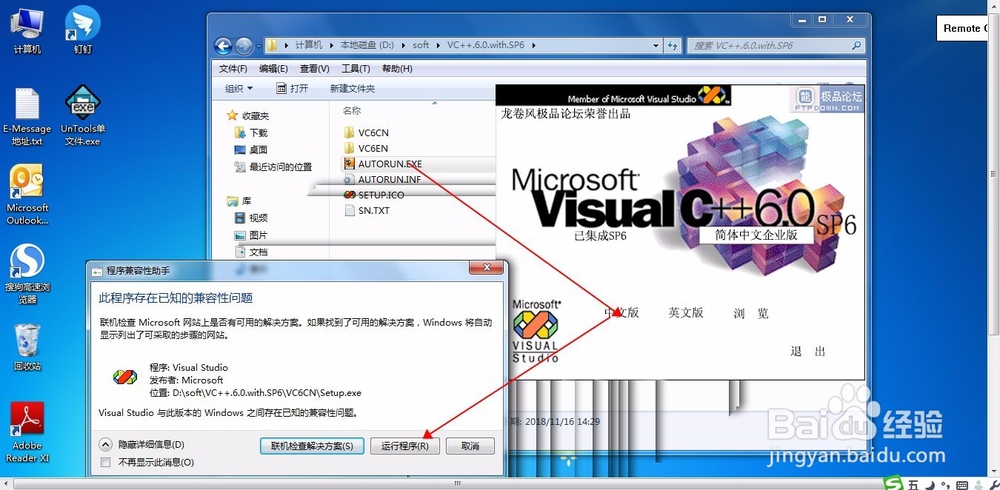Click the horizontal scrollbar at screen bottom
Viewport: 1000px width, 490px height.
[x=456, y=484]
